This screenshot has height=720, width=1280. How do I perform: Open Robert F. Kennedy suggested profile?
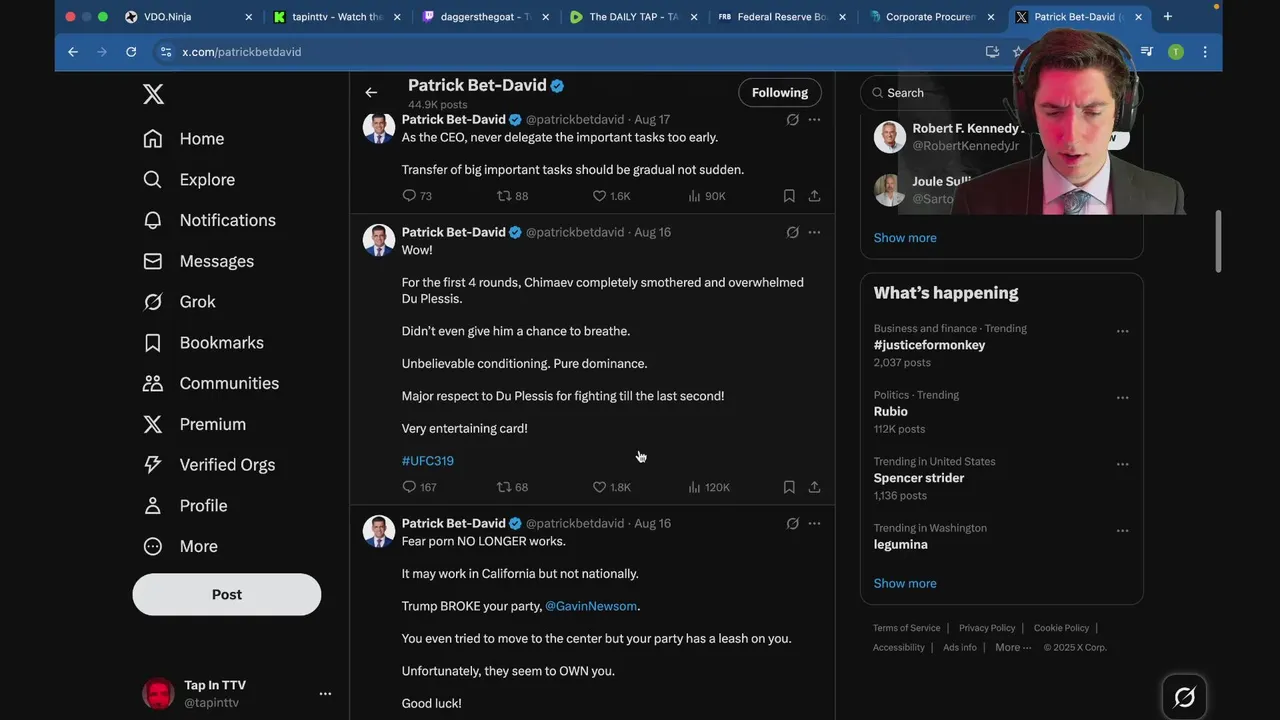click(x=966, y=137)
